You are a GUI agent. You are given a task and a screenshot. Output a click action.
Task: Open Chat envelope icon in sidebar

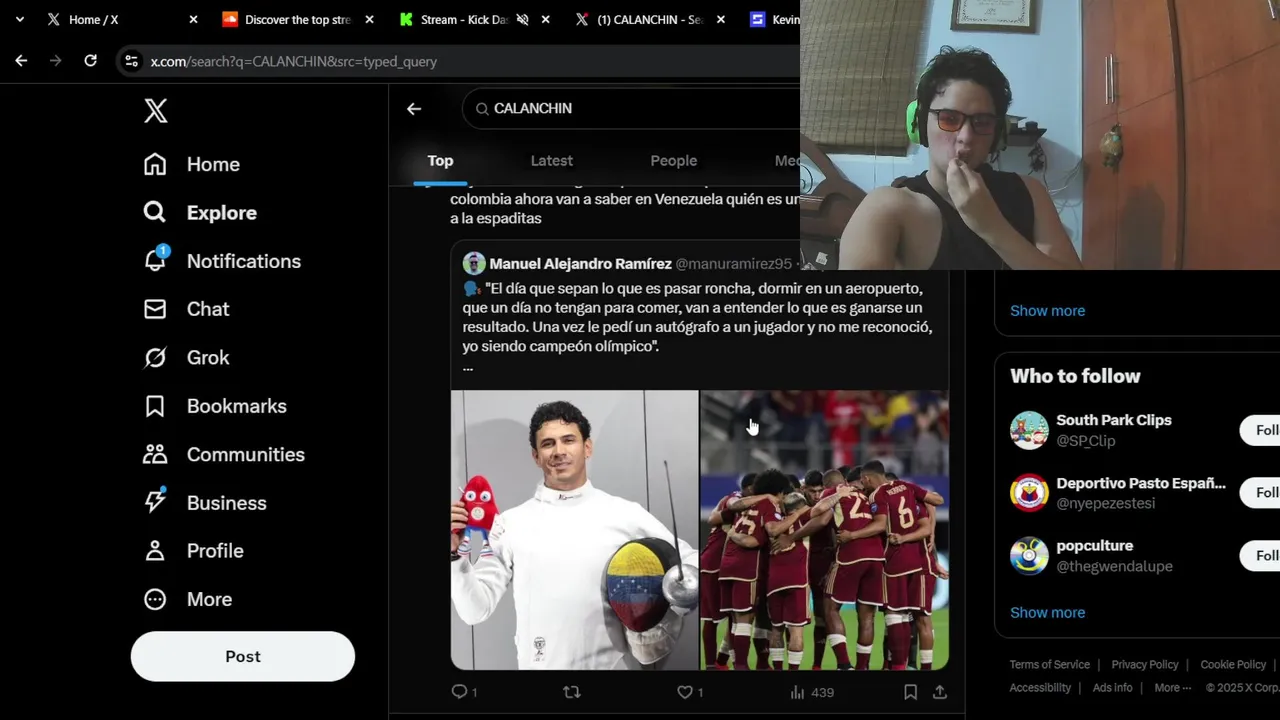(155, 309)
